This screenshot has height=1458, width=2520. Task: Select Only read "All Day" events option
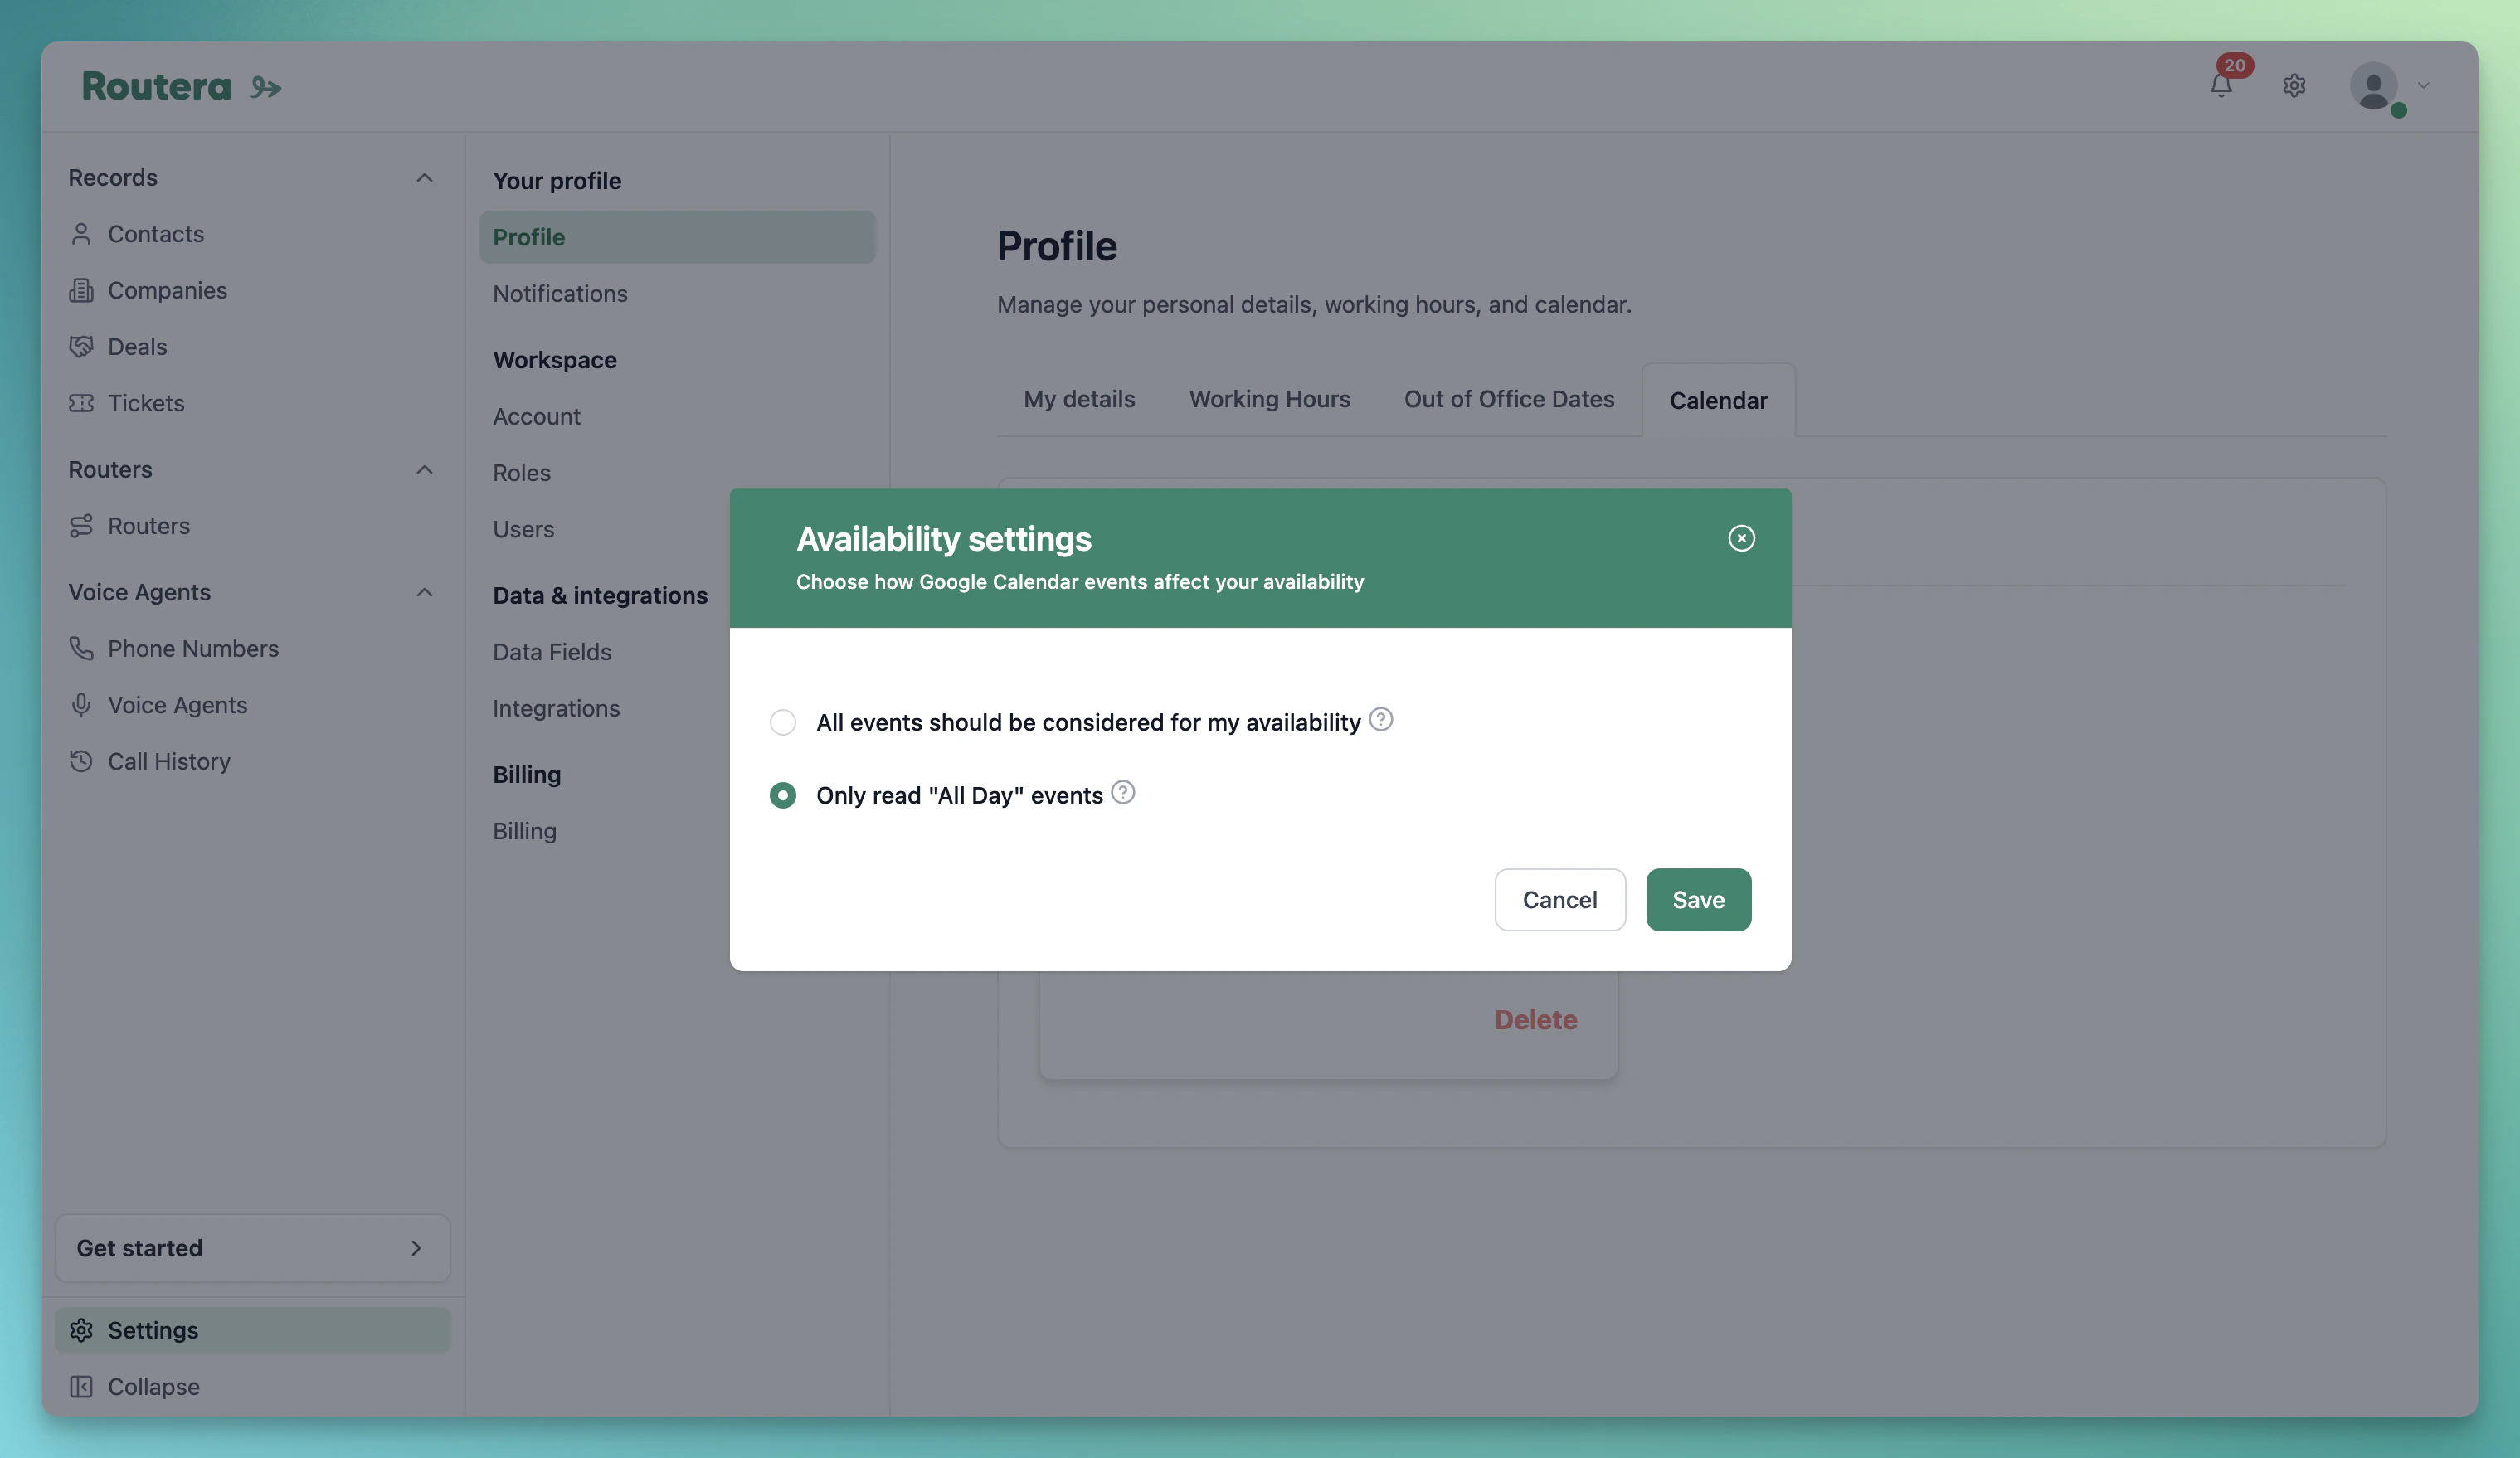pyautogui.click(x=783, y=796)
